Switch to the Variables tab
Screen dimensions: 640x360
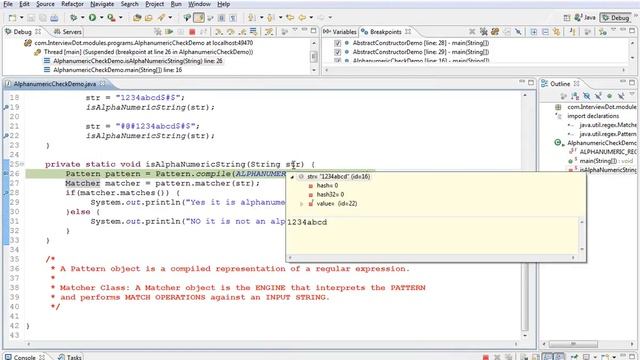click(340, 31)
